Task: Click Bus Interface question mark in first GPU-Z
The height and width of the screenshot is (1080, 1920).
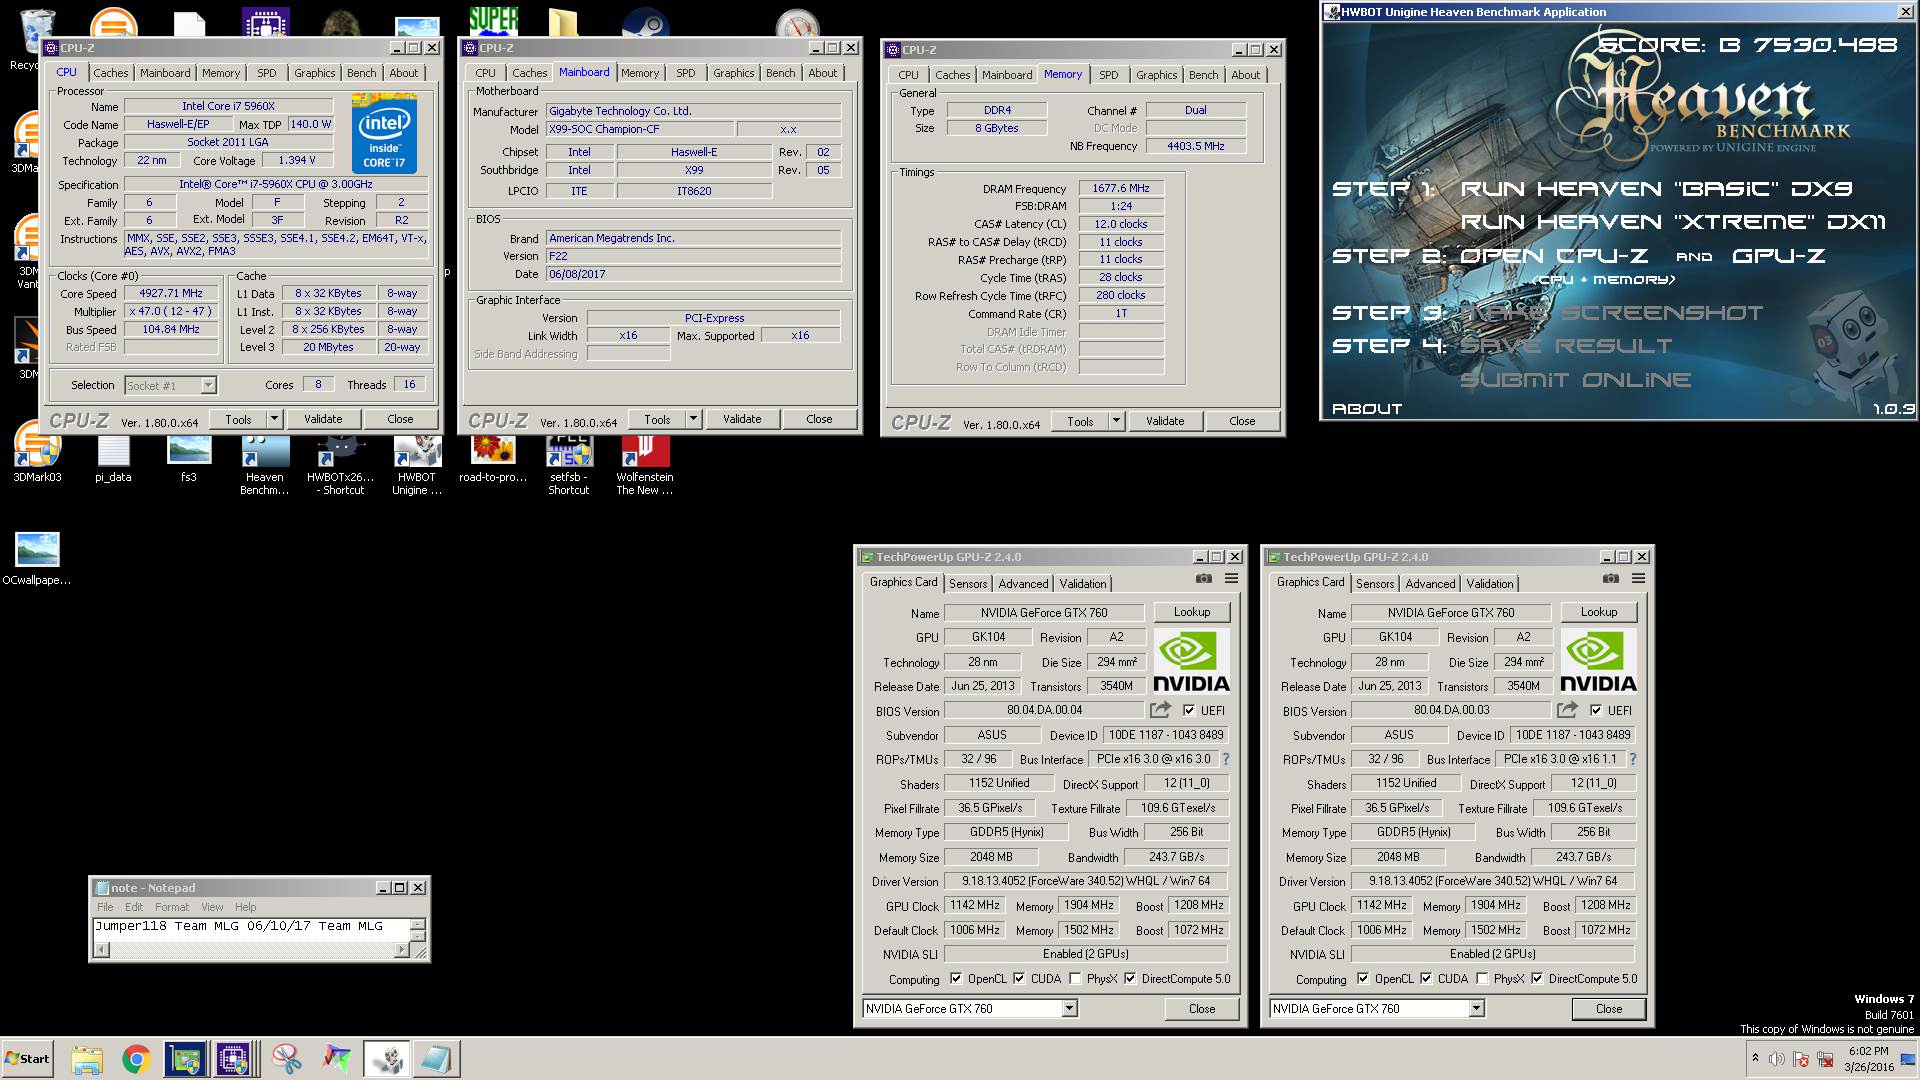Action: [x=1226, y=759]
